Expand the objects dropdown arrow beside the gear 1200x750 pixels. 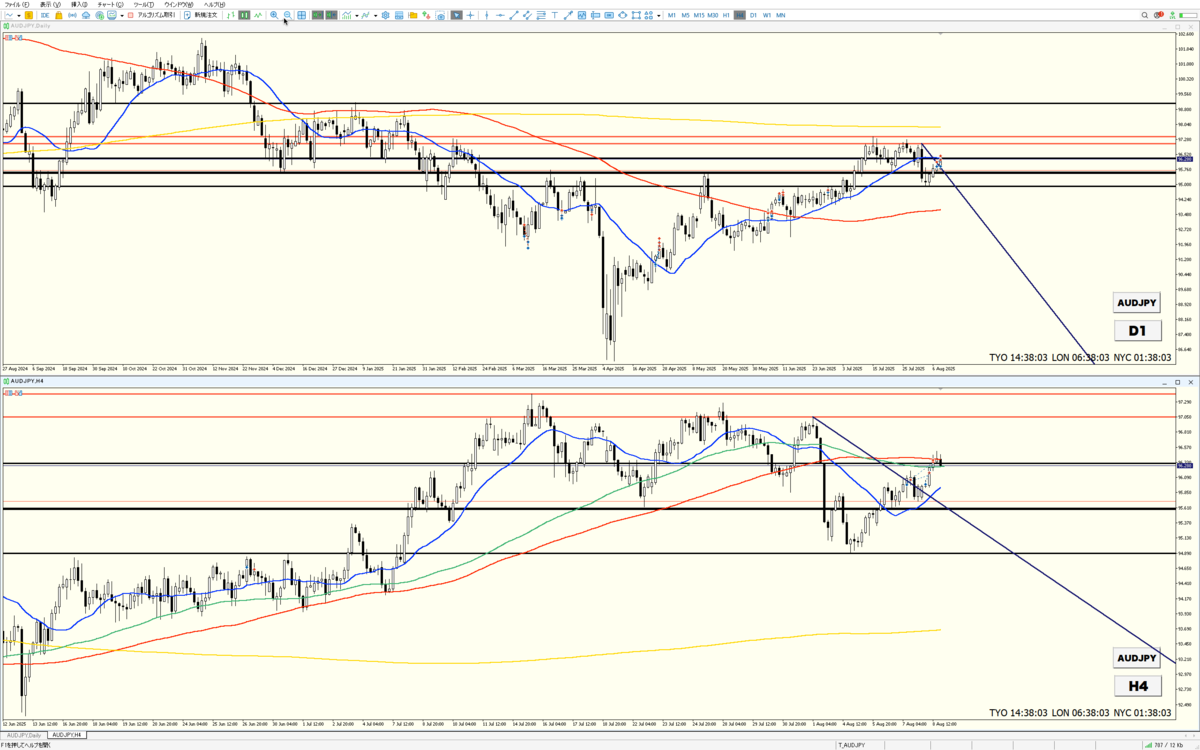click(x=376, y=16)
